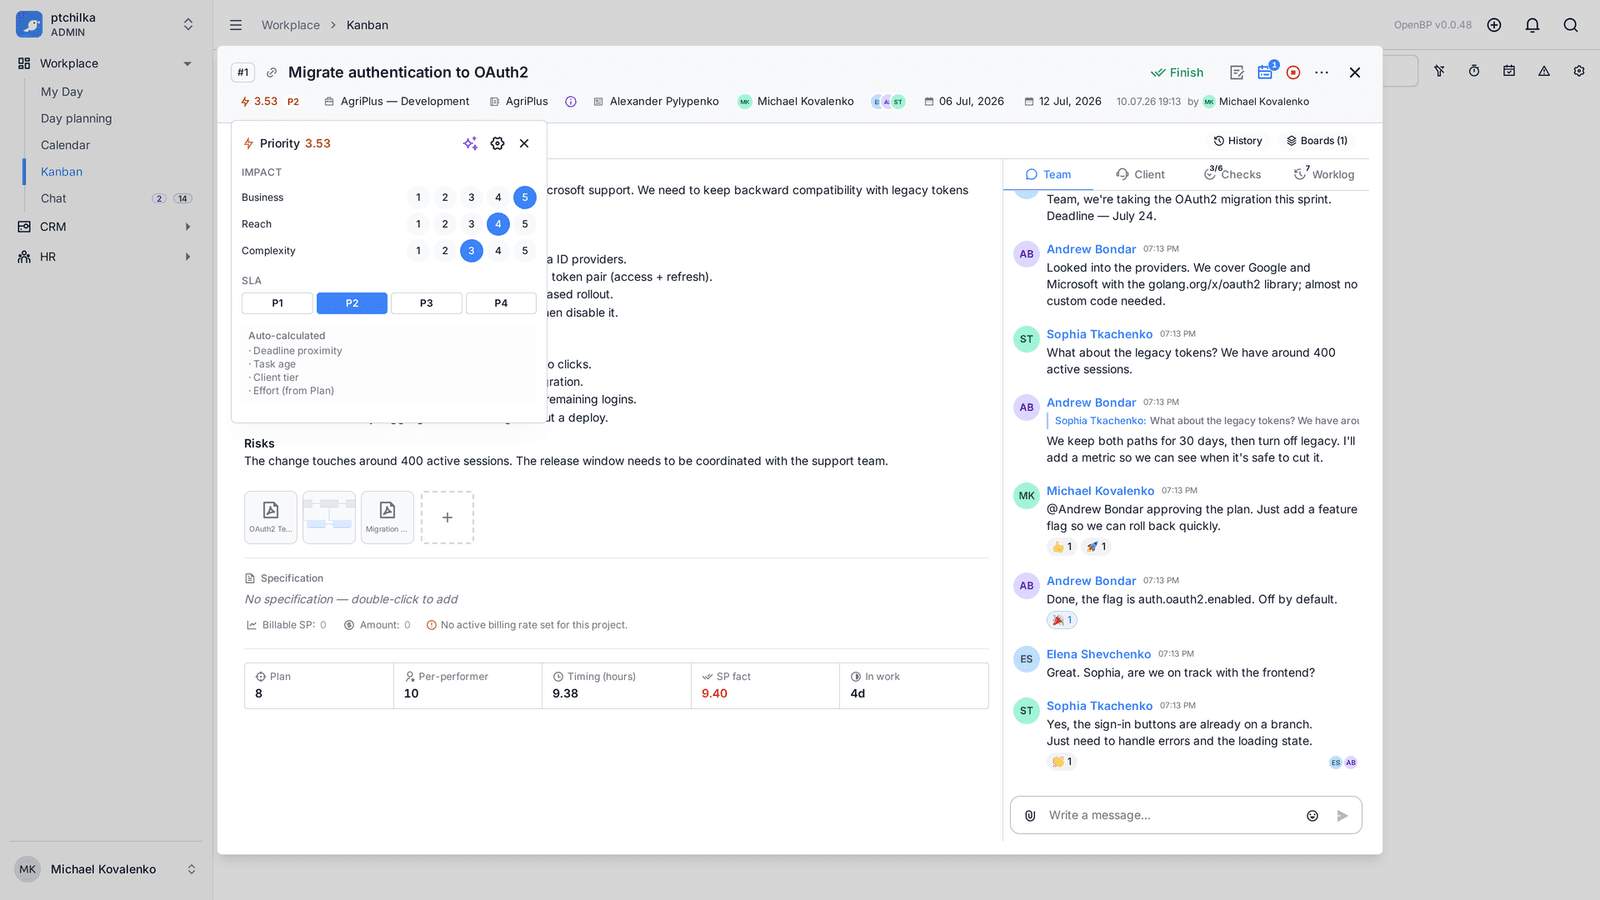Open Kanban settings gear icon
1600x900 pixels.
[x=1579, y=71]
